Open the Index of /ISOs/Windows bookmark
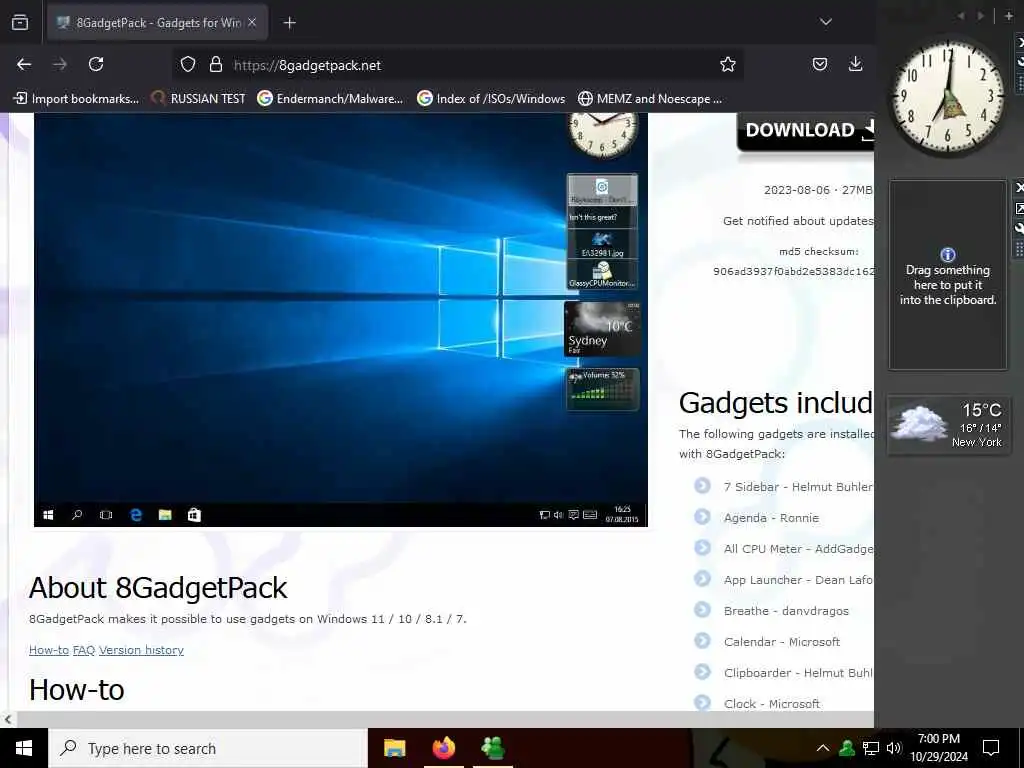Screen dimensions: 1024x768 490,99
